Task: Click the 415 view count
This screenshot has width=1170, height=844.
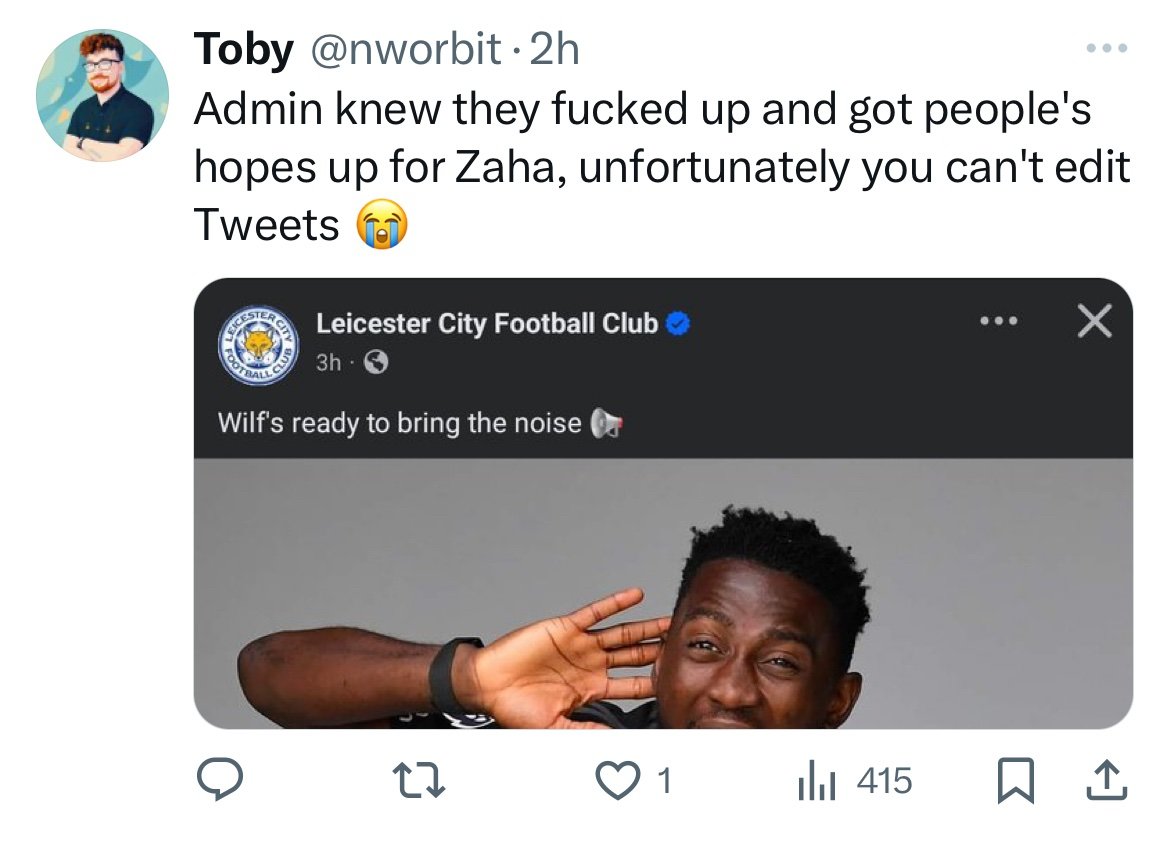Action: point(884,781)
